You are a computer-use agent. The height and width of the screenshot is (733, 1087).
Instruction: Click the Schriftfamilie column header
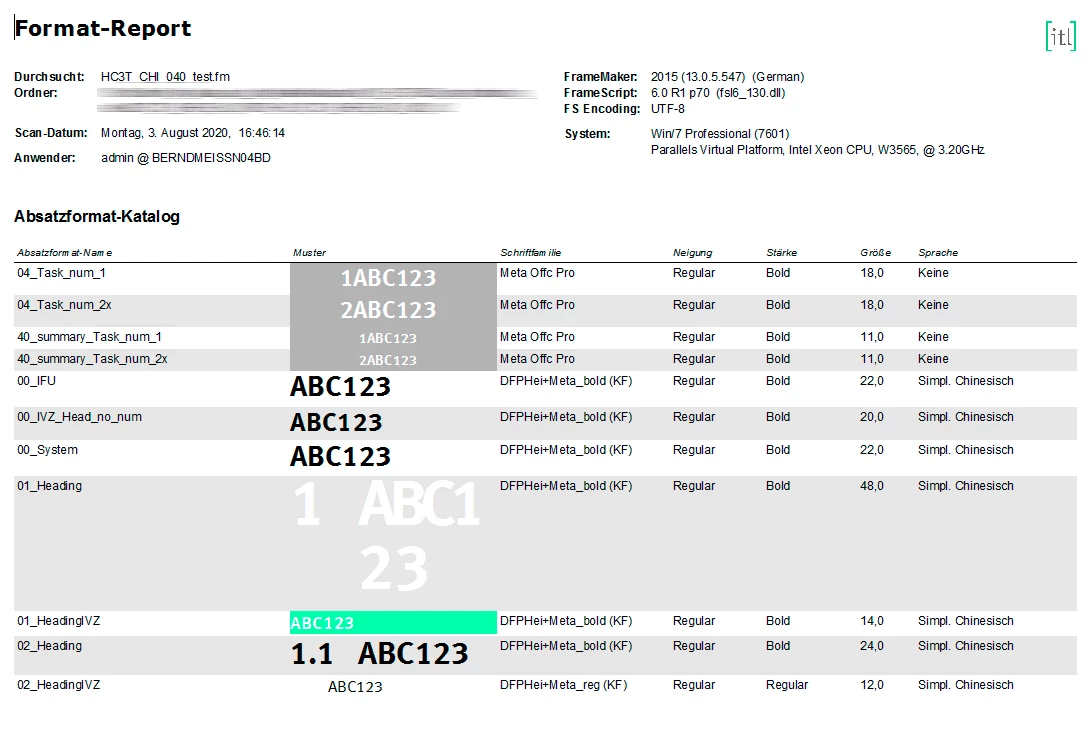[530, 253]
